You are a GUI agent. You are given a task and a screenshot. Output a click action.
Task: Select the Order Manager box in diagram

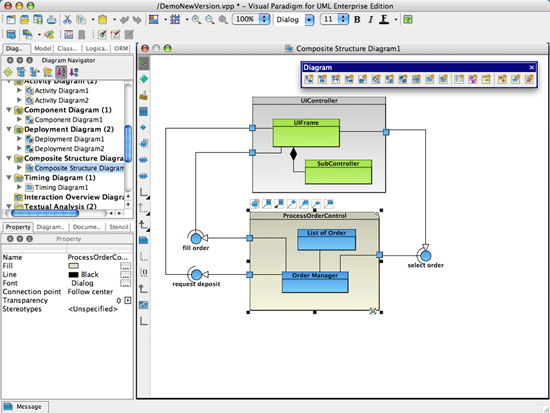pos(315,282)
